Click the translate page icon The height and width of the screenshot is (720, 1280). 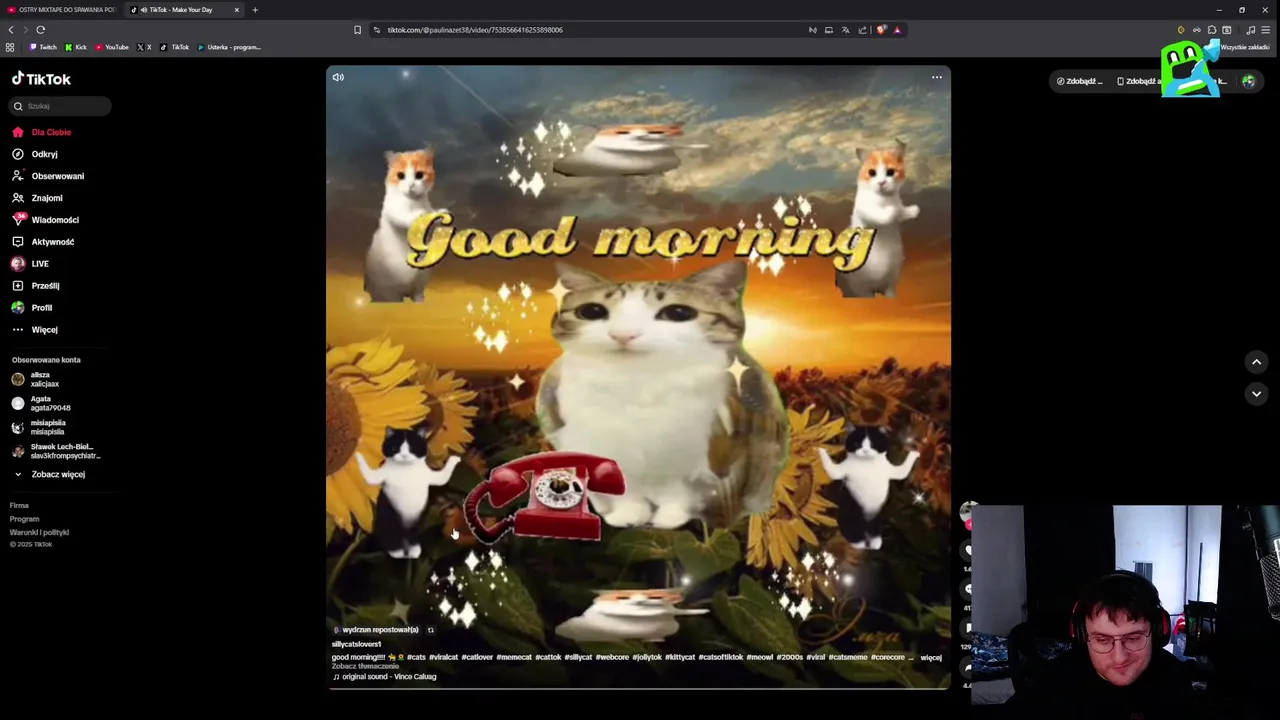(x=845, y=30)
